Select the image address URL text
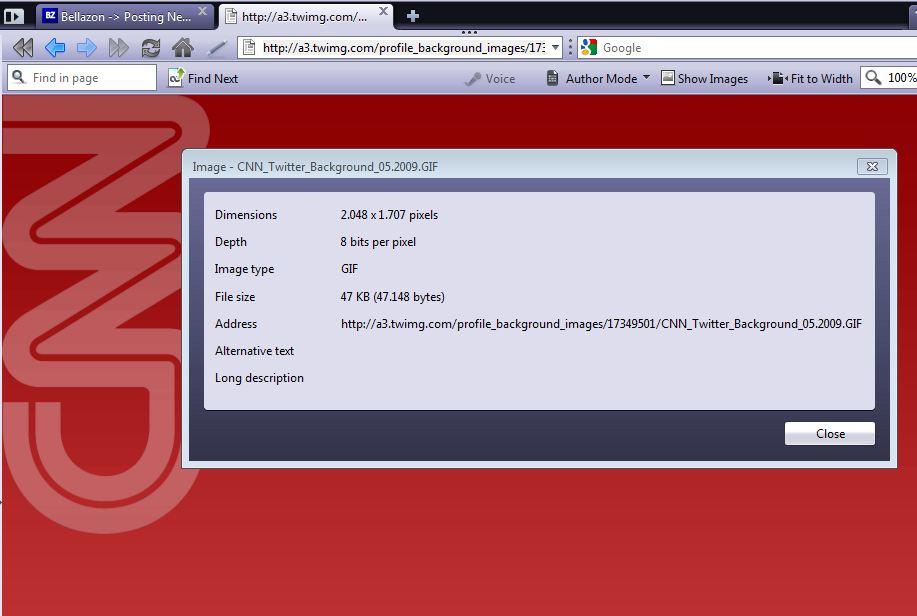 tap(601, 324)
